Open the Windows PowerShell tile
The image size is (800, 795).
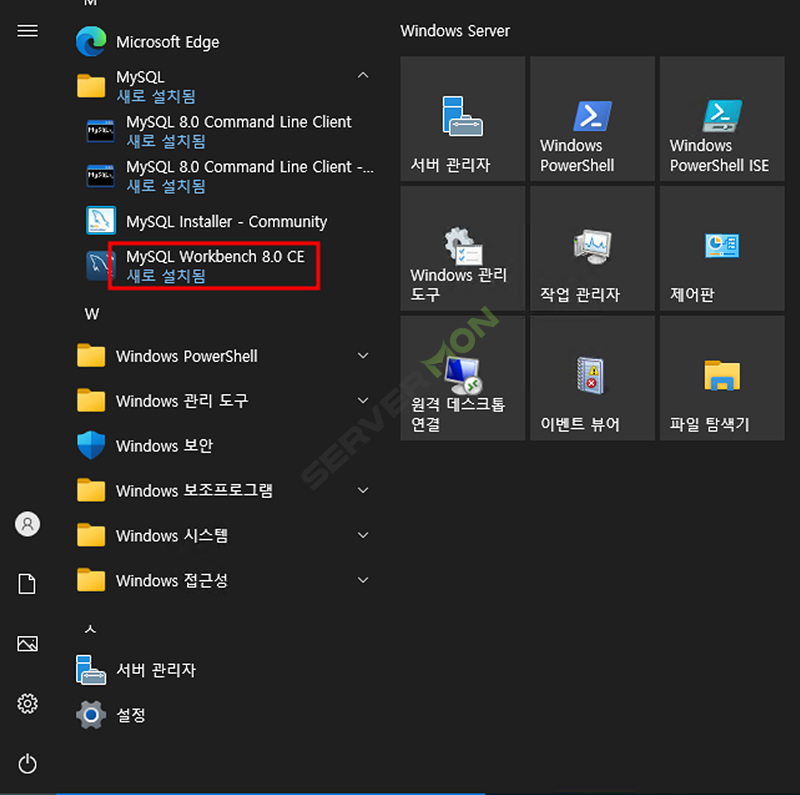tap(592, 118)
